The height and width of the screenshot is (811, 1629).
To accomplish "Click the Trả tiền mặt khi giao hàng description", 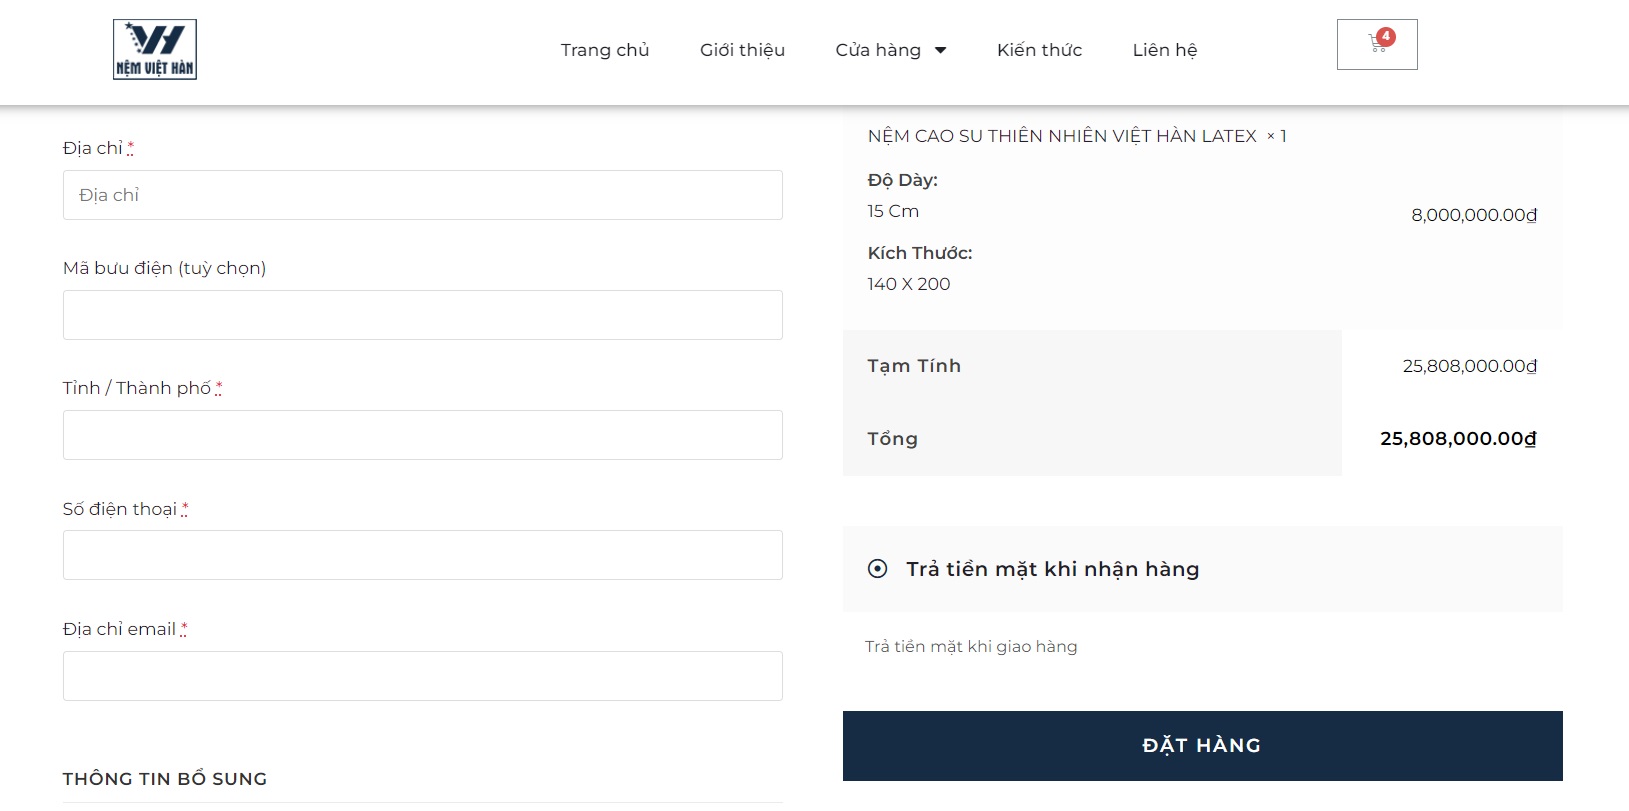I will click(971, 646).
